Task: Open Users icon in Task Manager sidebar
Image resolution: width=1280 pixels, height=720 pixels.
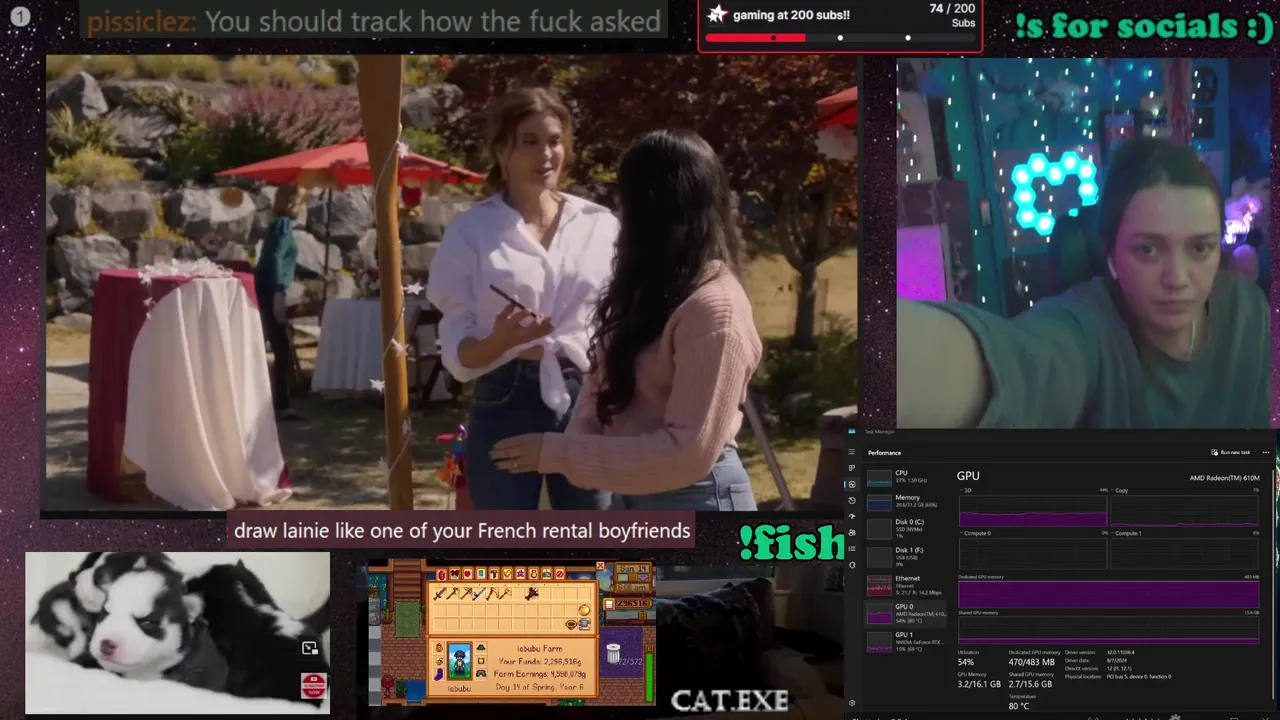Action: (x=852, y=533)
